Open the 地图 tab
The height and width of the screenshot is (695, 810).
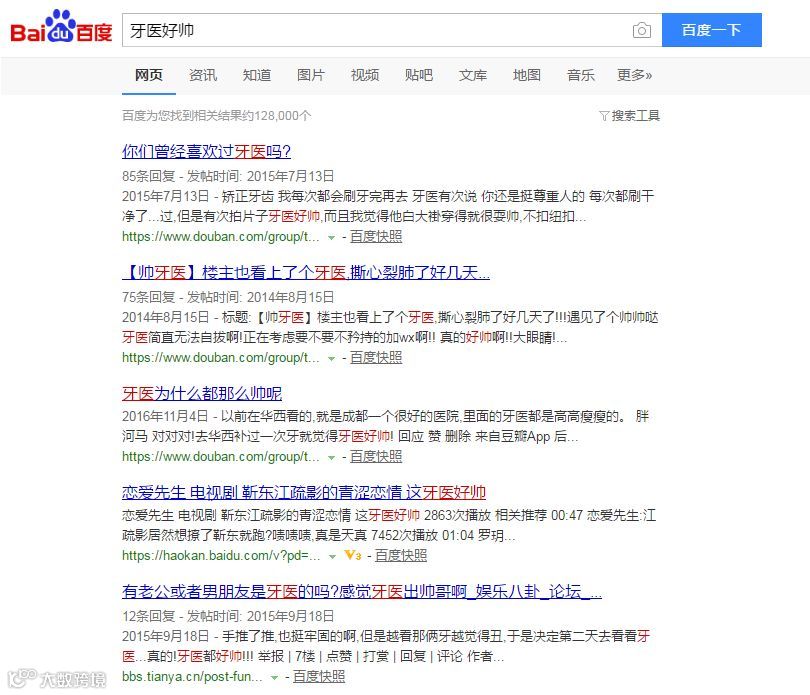(527, 75)
